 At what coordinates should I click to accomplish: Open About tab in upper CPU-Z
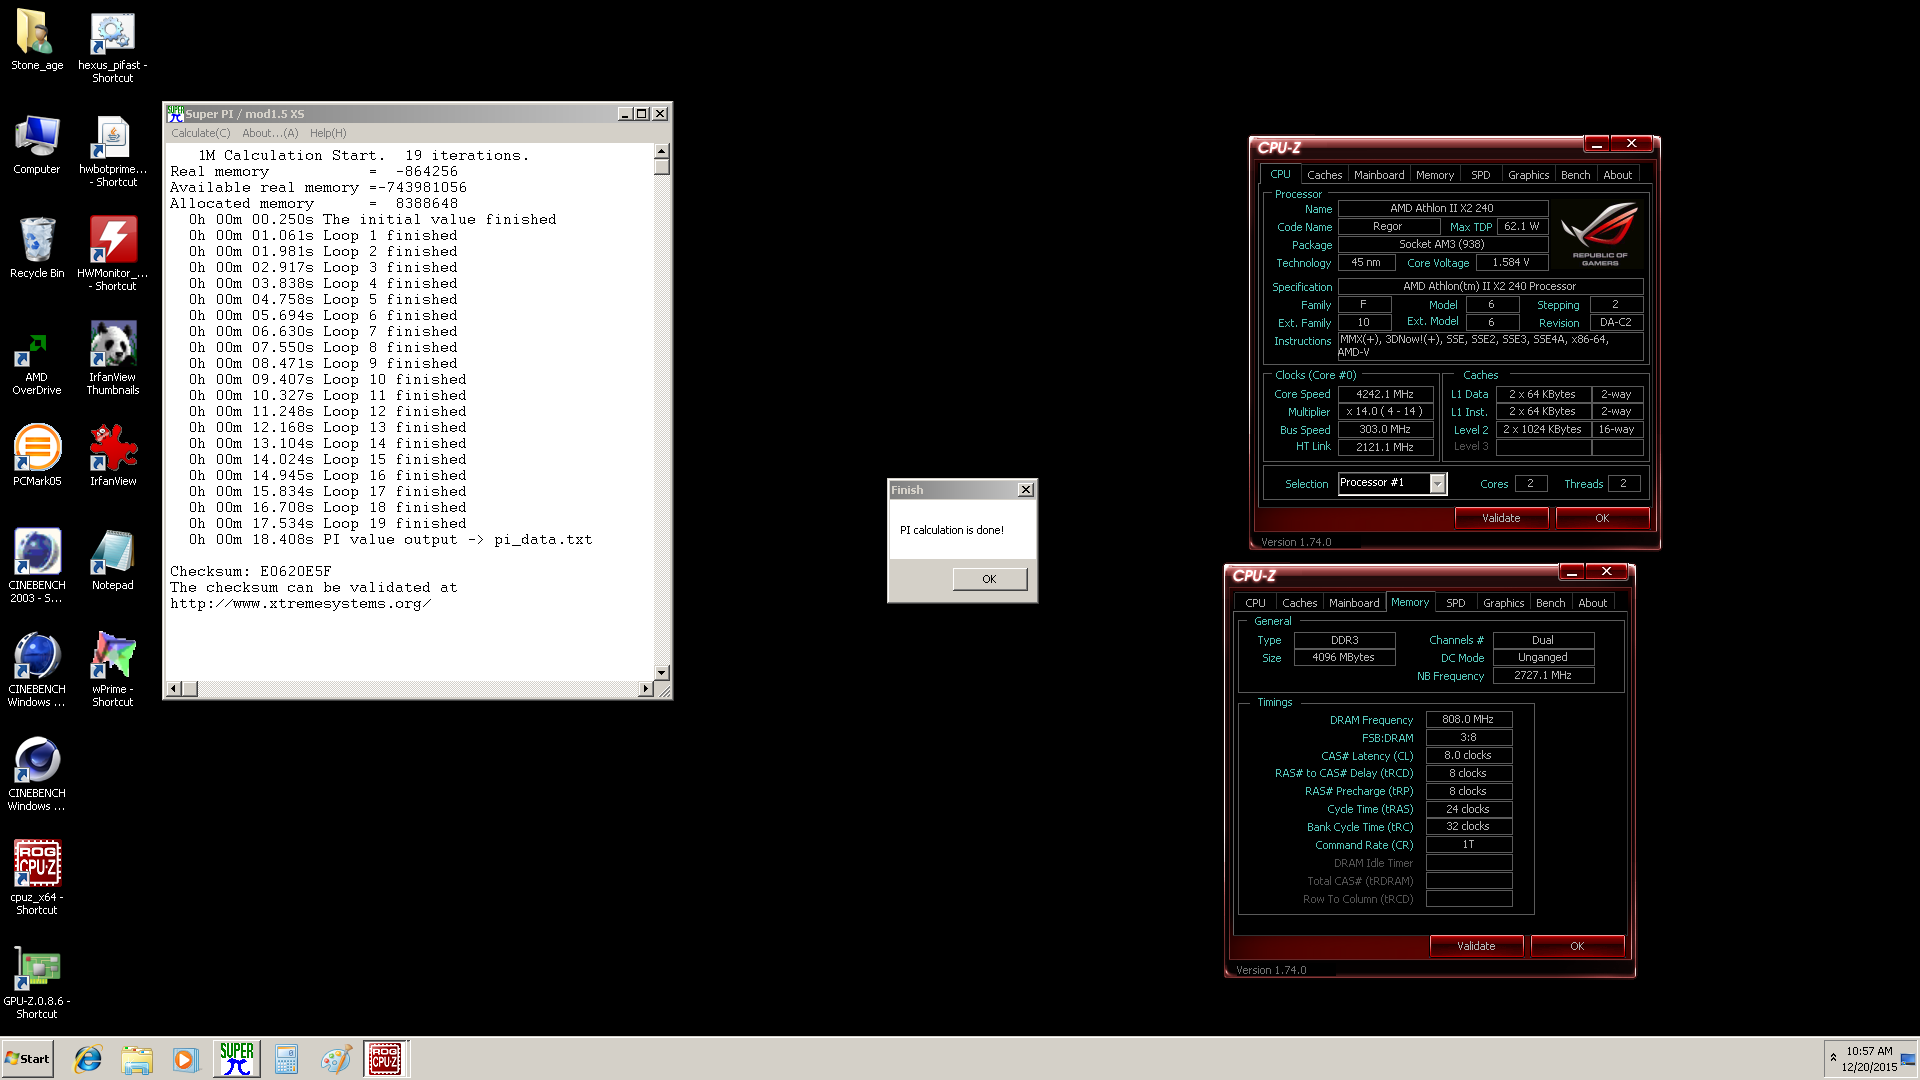(1617, 175)
